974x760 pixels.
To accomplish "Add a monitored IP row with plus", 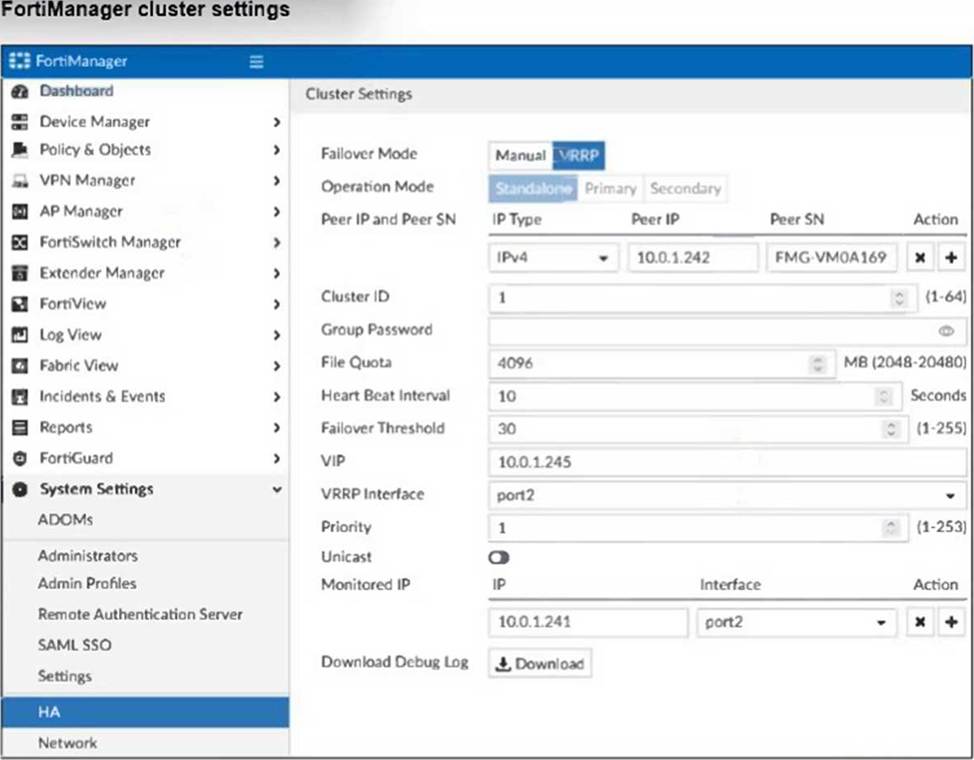I will click(x=950, y=622).
